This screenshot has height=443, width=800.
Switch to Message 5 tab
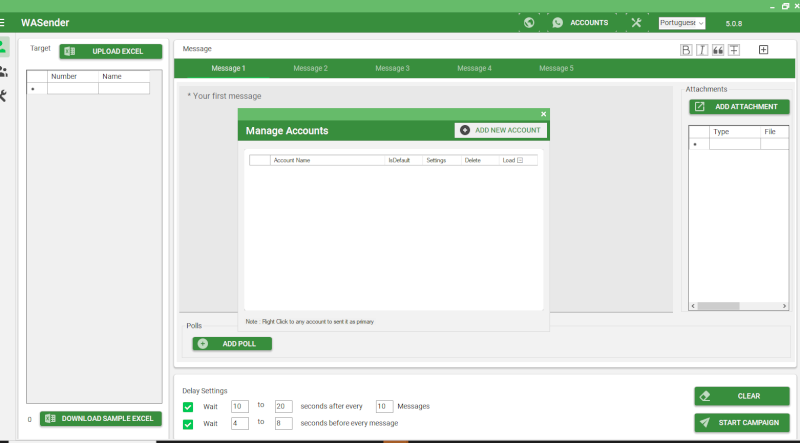[556, 68]
